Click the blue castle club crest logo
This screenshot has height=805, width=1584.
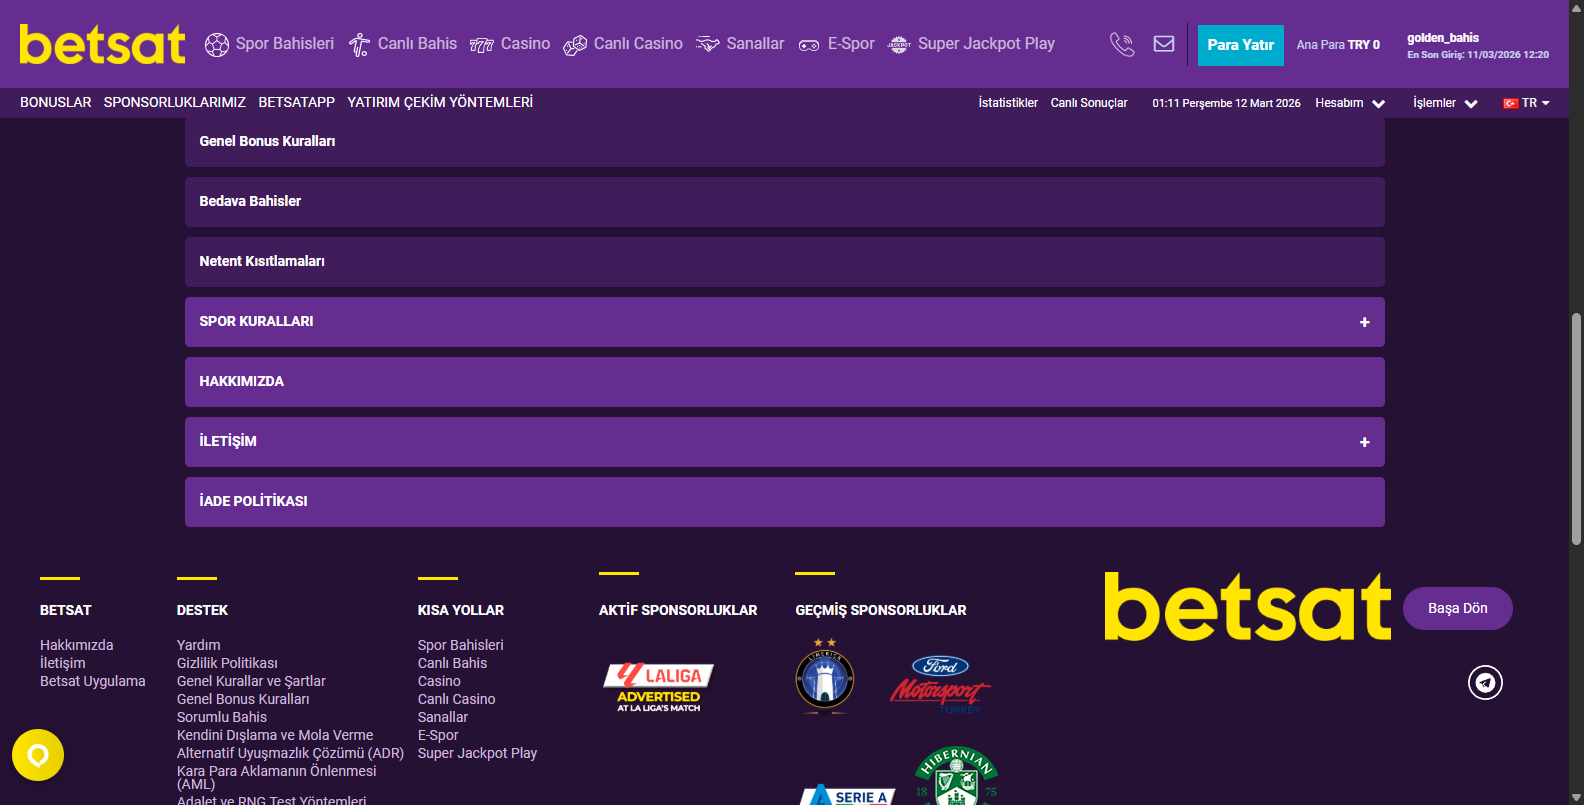[x=825, y=675]
